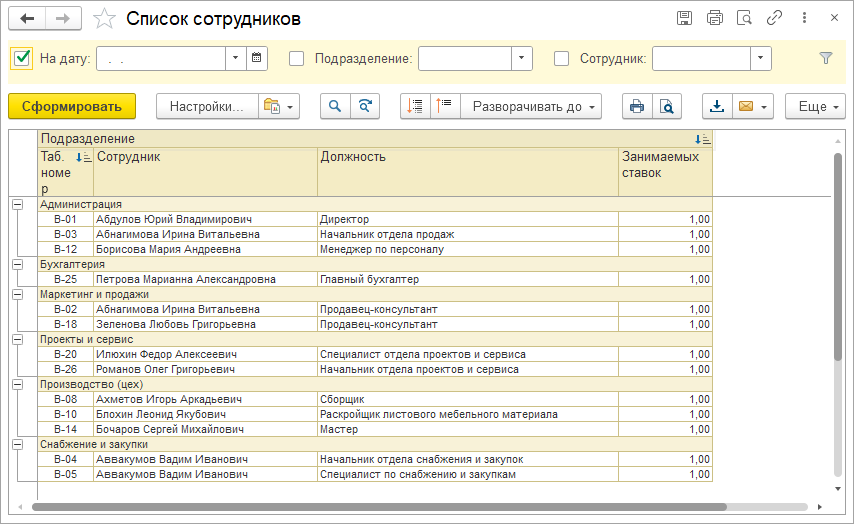The height and width of the screenshot is (524, 854).
Task: Copy link using the chain icon
Action: [773, 18]
